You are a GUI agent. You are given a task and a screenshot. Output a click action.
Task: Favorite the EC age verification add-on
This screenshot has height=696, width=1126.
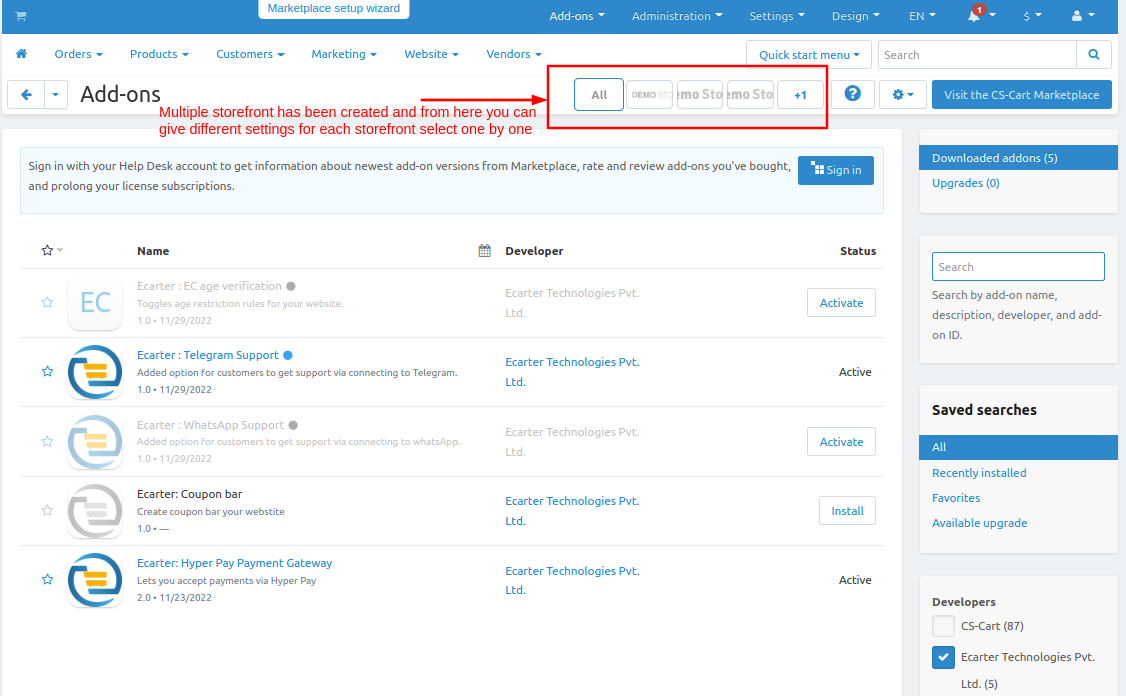47,302
